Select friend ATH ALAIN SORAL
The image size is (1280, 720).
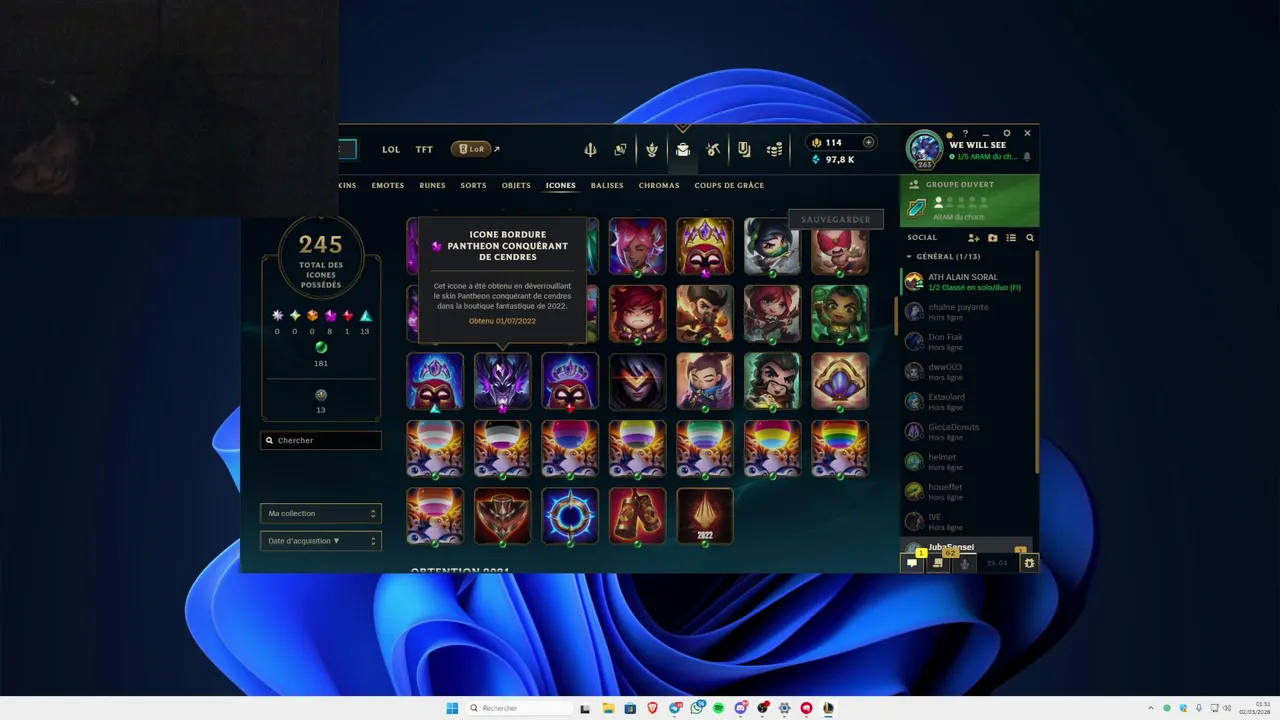(967, 282)
